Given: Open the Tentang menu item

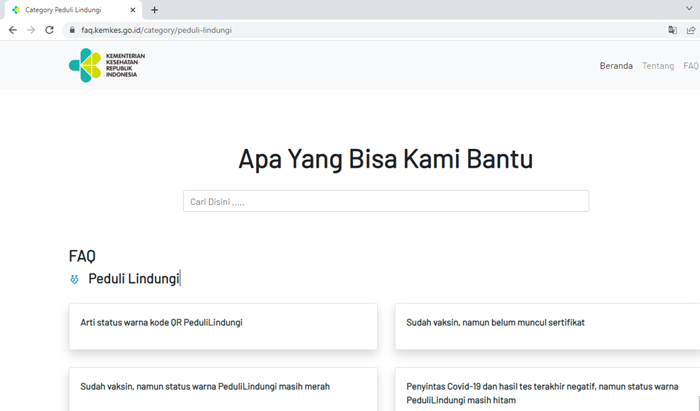Looking at the screenshot, I should 658,66.
